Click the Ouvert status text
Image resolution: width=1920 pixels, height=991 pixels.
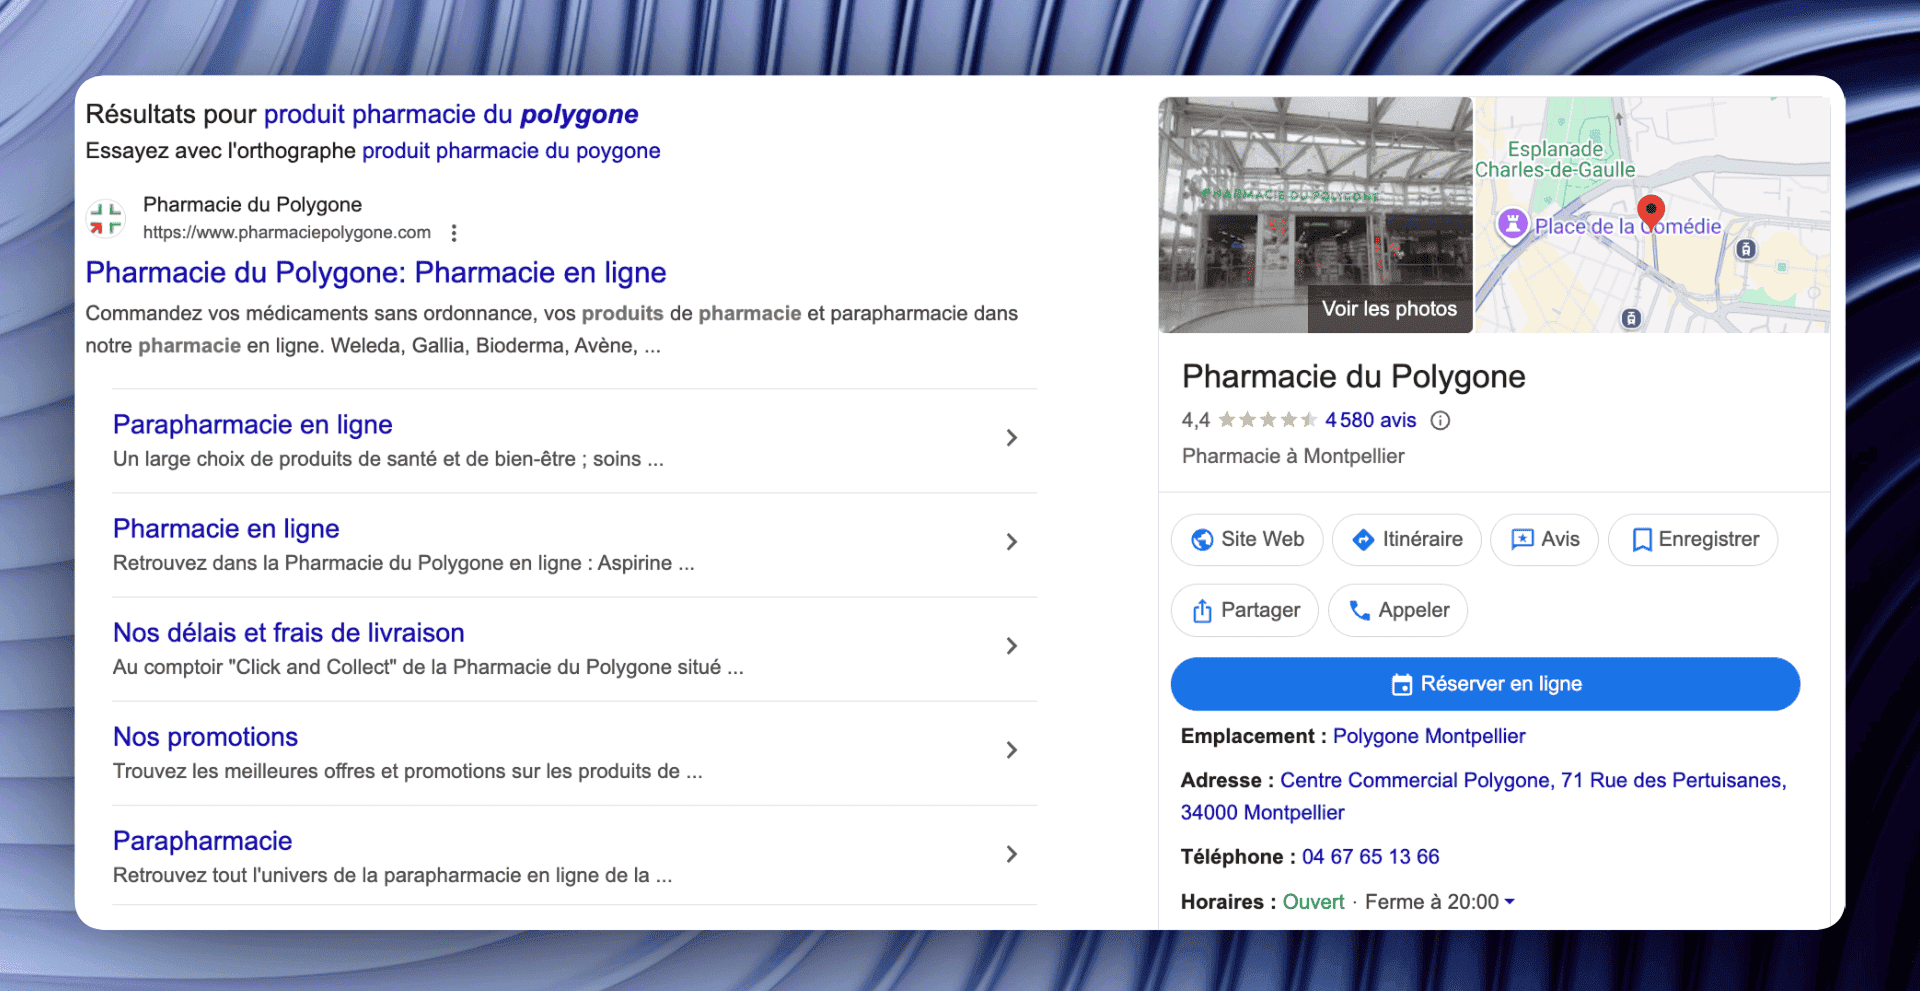tap(1313, 902)
